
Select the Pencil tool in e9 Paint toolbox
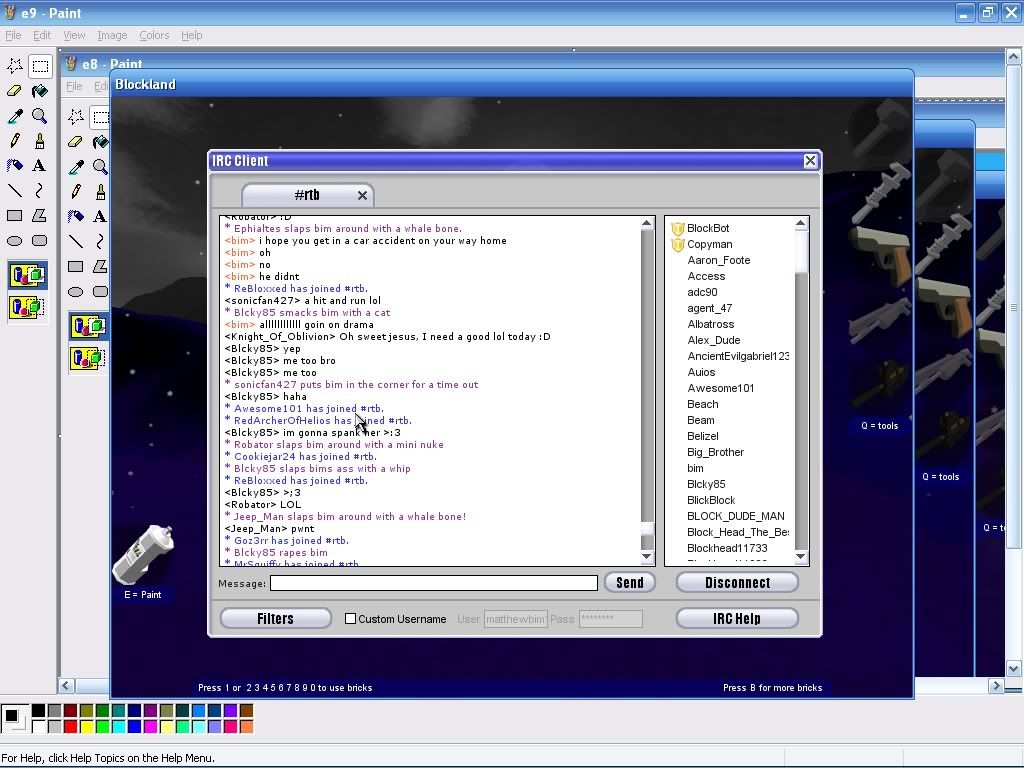click(x=14, y=140)
